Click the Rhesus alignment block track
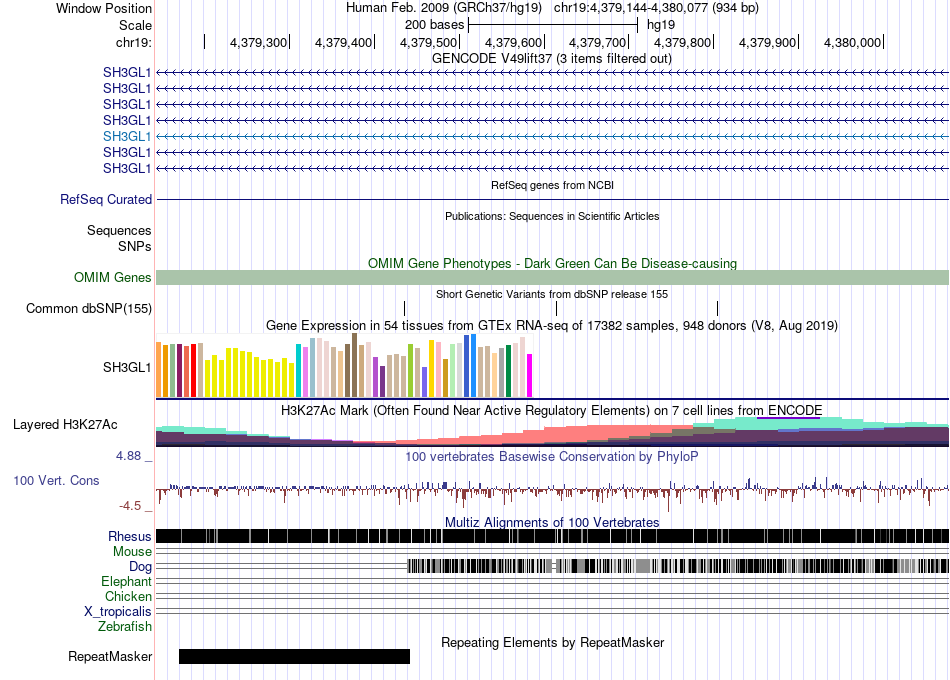The height and width of the screenshot is (680, 950). pyautogui.click(x=552, y=536)
